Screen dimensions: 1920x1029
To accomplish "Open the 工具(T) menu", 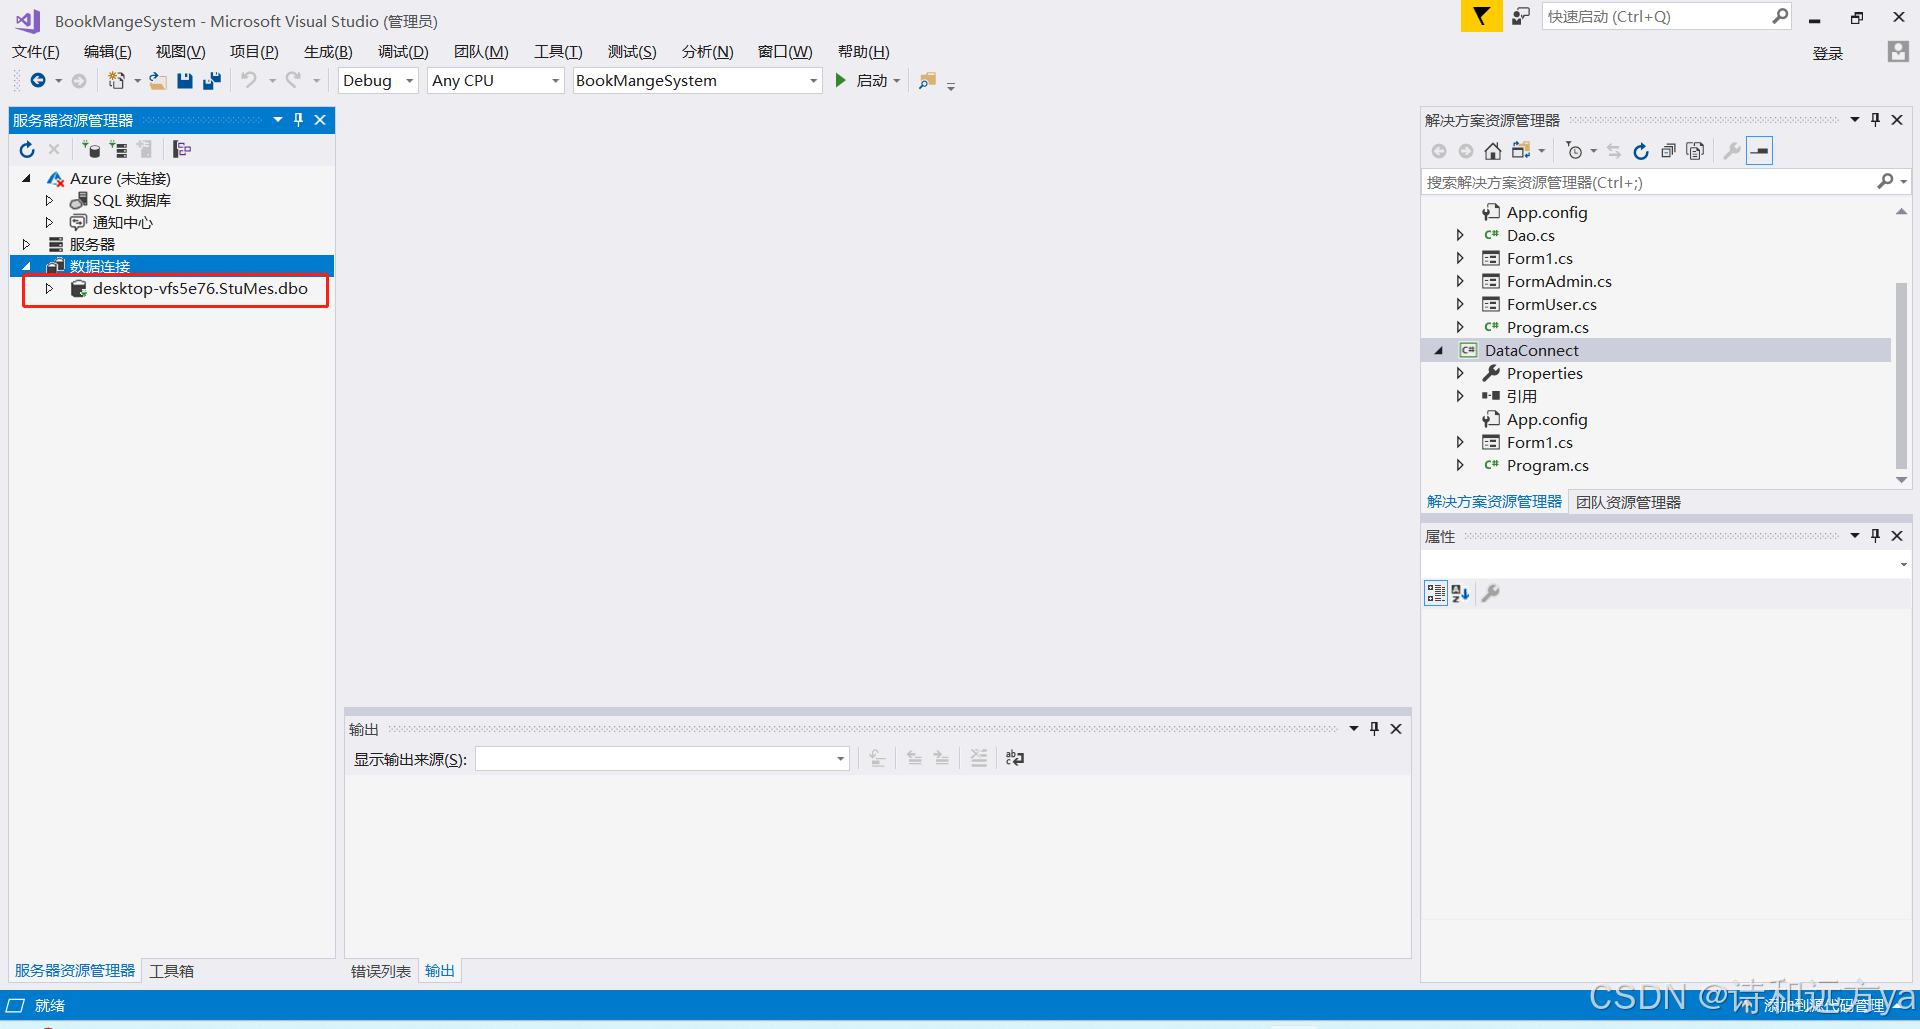I will pyautogui.click(x=558, y=52).
